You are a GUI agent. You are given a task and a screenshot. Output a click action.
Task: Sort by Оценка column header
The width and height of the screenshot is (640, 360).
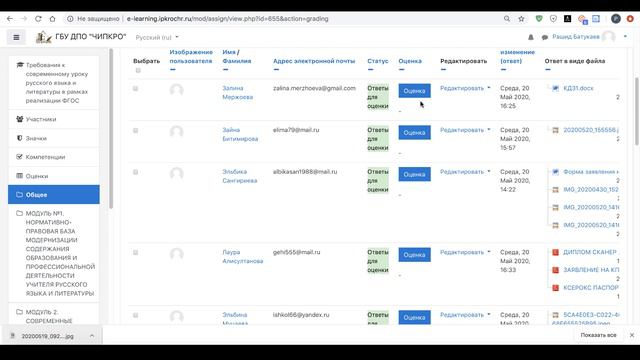tap(410, 61)
